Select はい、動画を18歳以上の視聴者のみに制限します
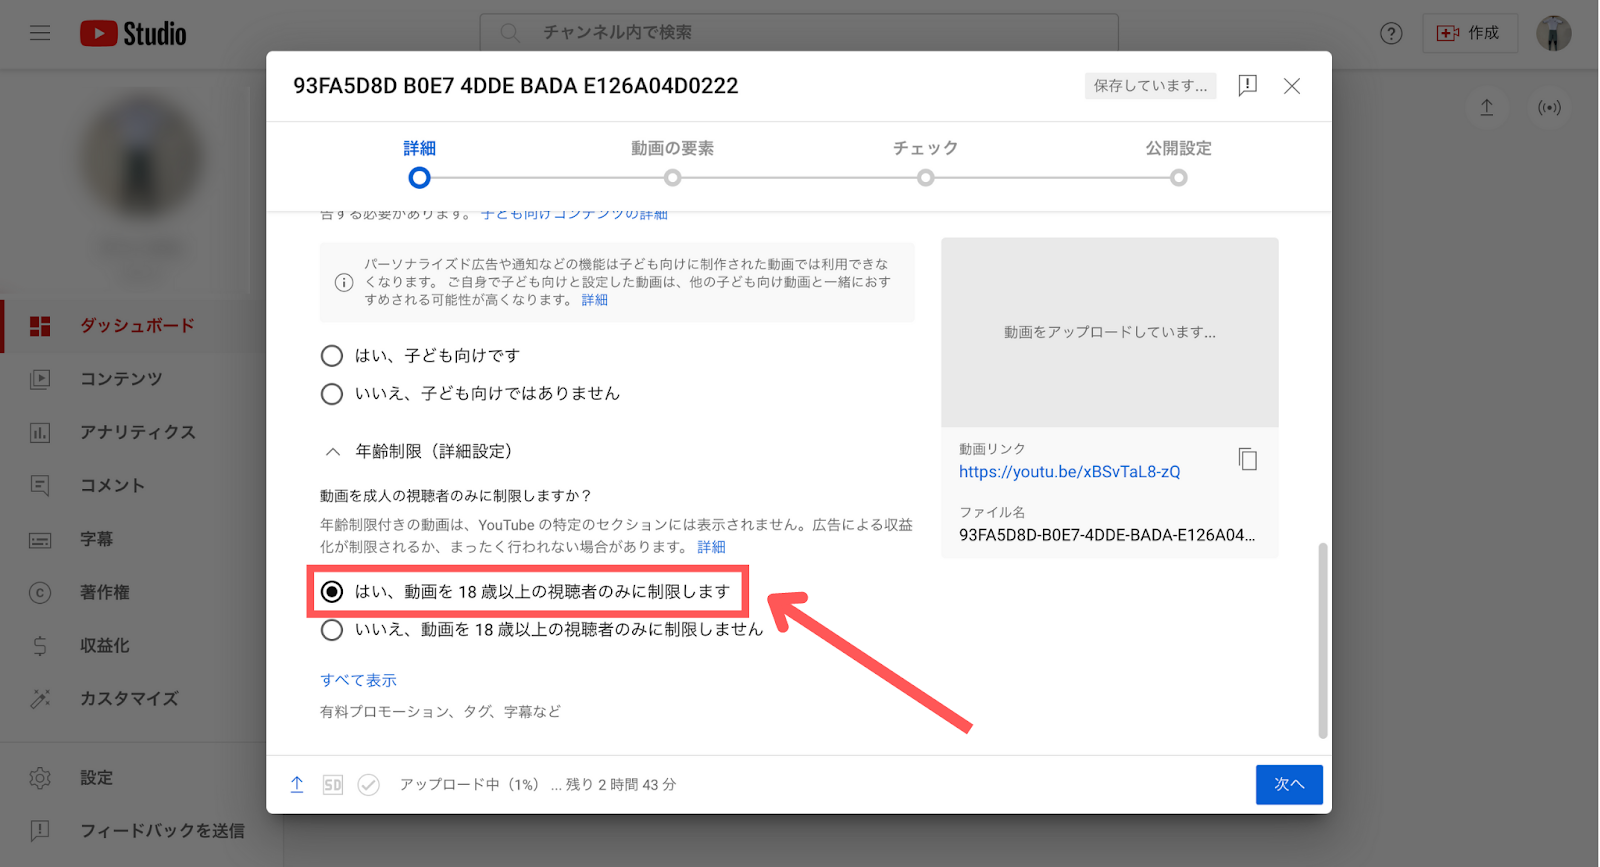 tap(332, 592)
